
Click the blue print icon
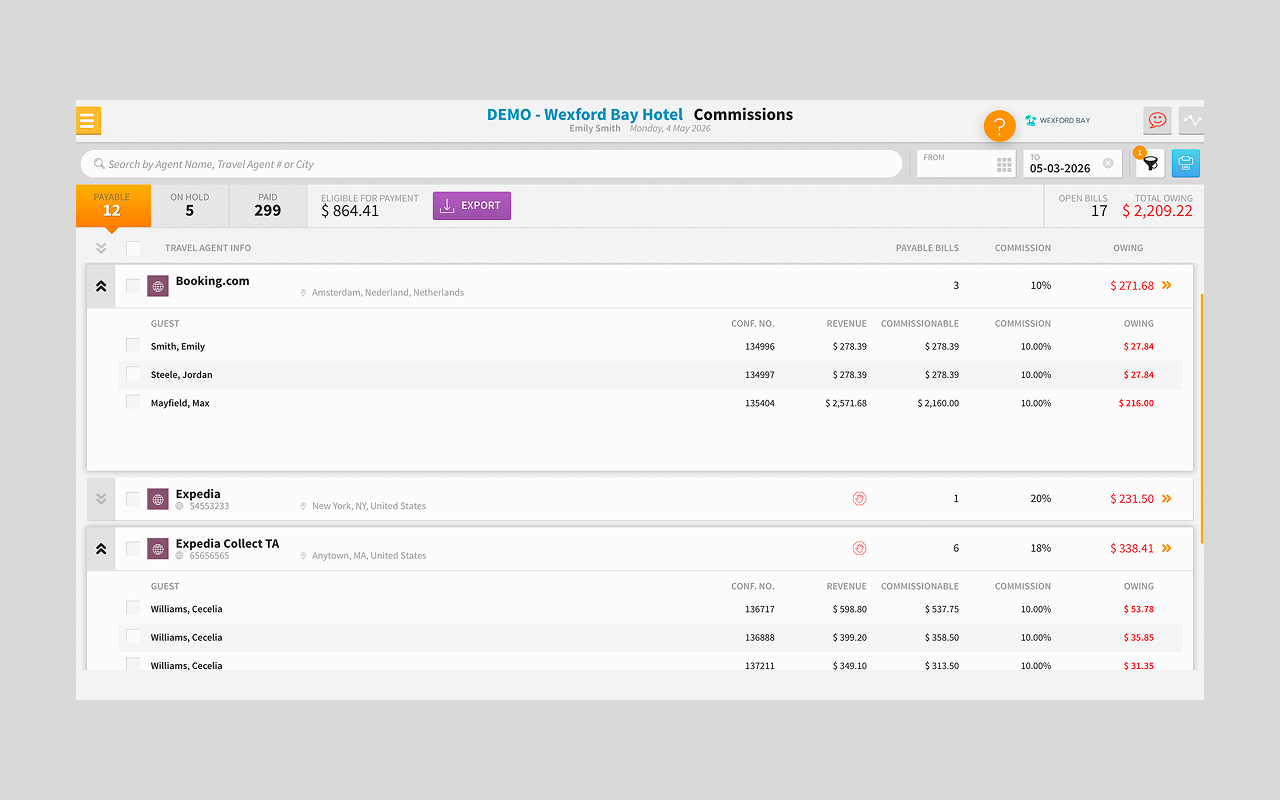1185,163
